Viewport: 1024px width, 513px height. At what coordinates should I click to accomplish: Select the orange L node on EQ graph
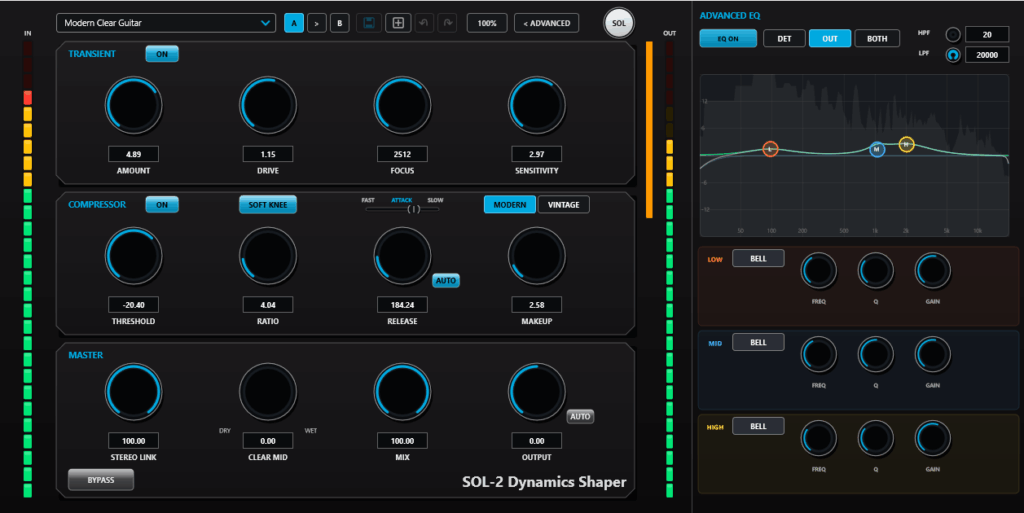click(770, 149)
